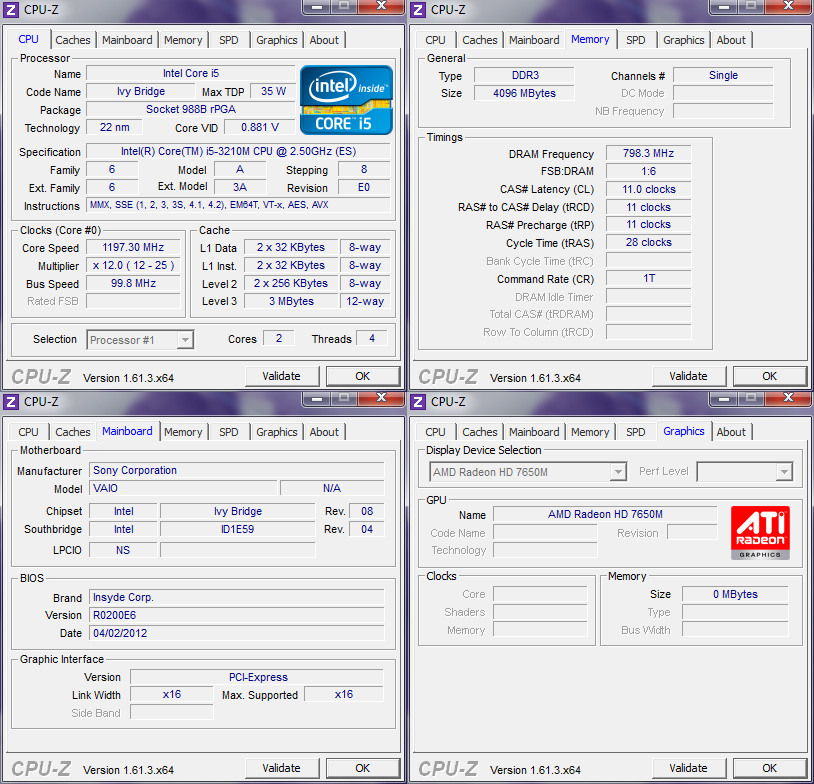Click the CPU-Z logo in the Mainboard window footer
The width and height of the screenshot is (814, 784).
(41, 768)
